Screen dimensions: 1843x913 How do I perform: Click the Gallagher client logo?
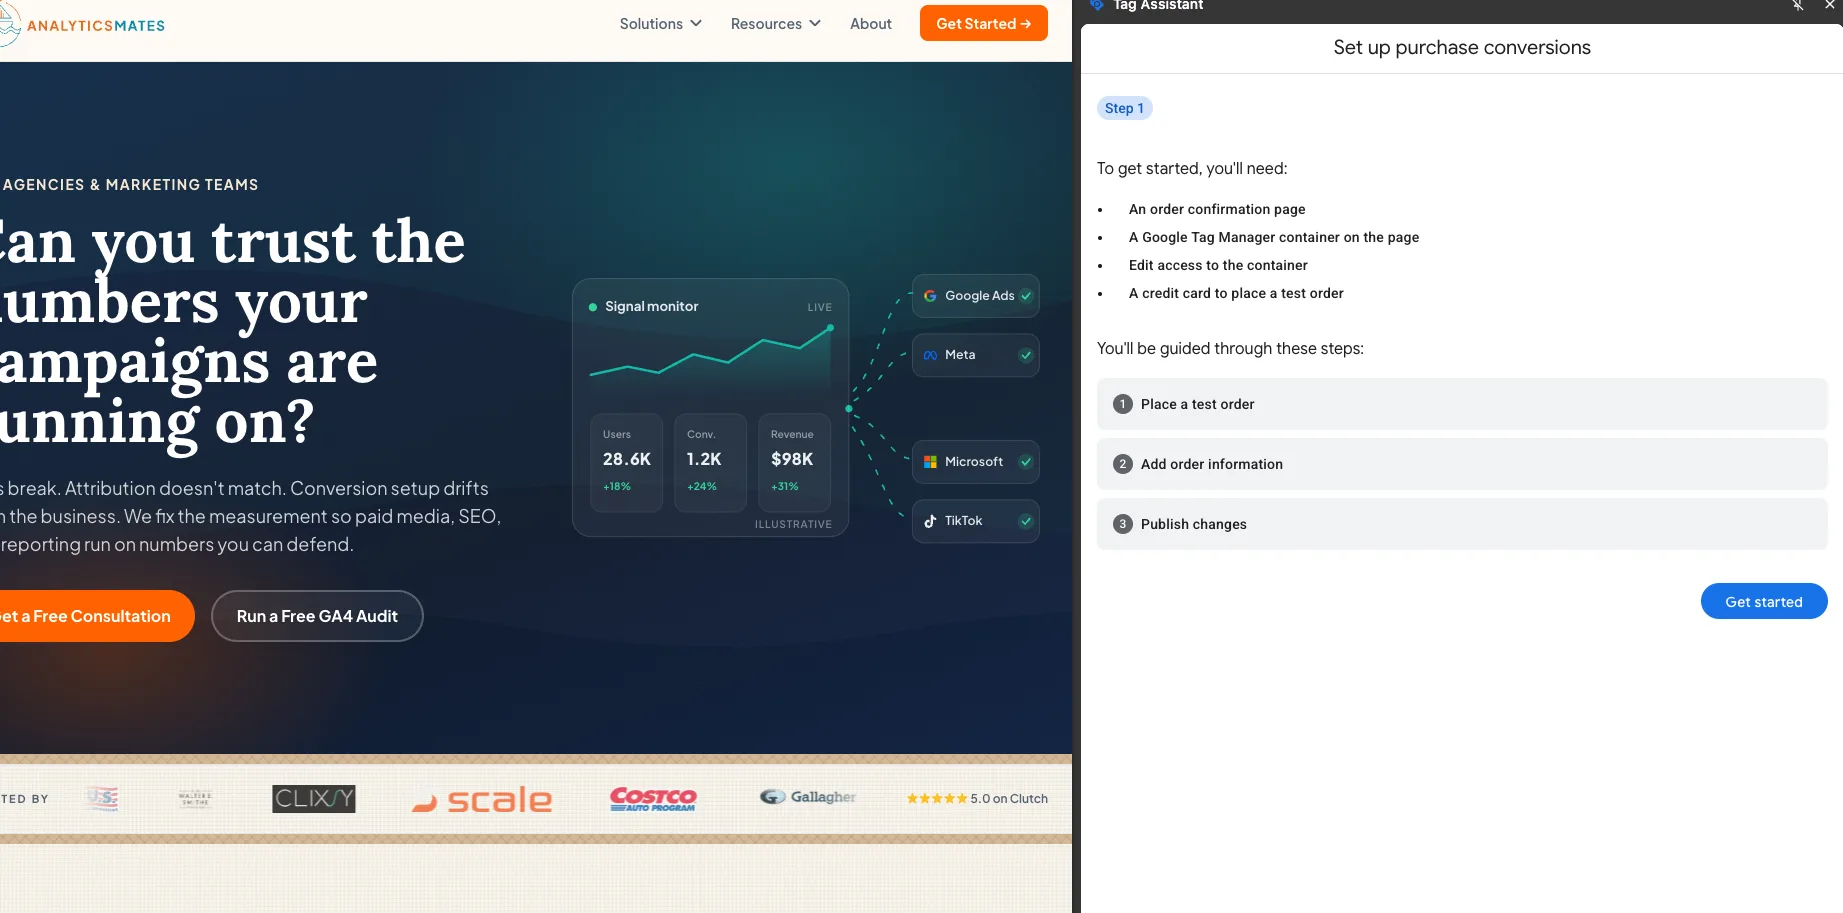[808, 797]
